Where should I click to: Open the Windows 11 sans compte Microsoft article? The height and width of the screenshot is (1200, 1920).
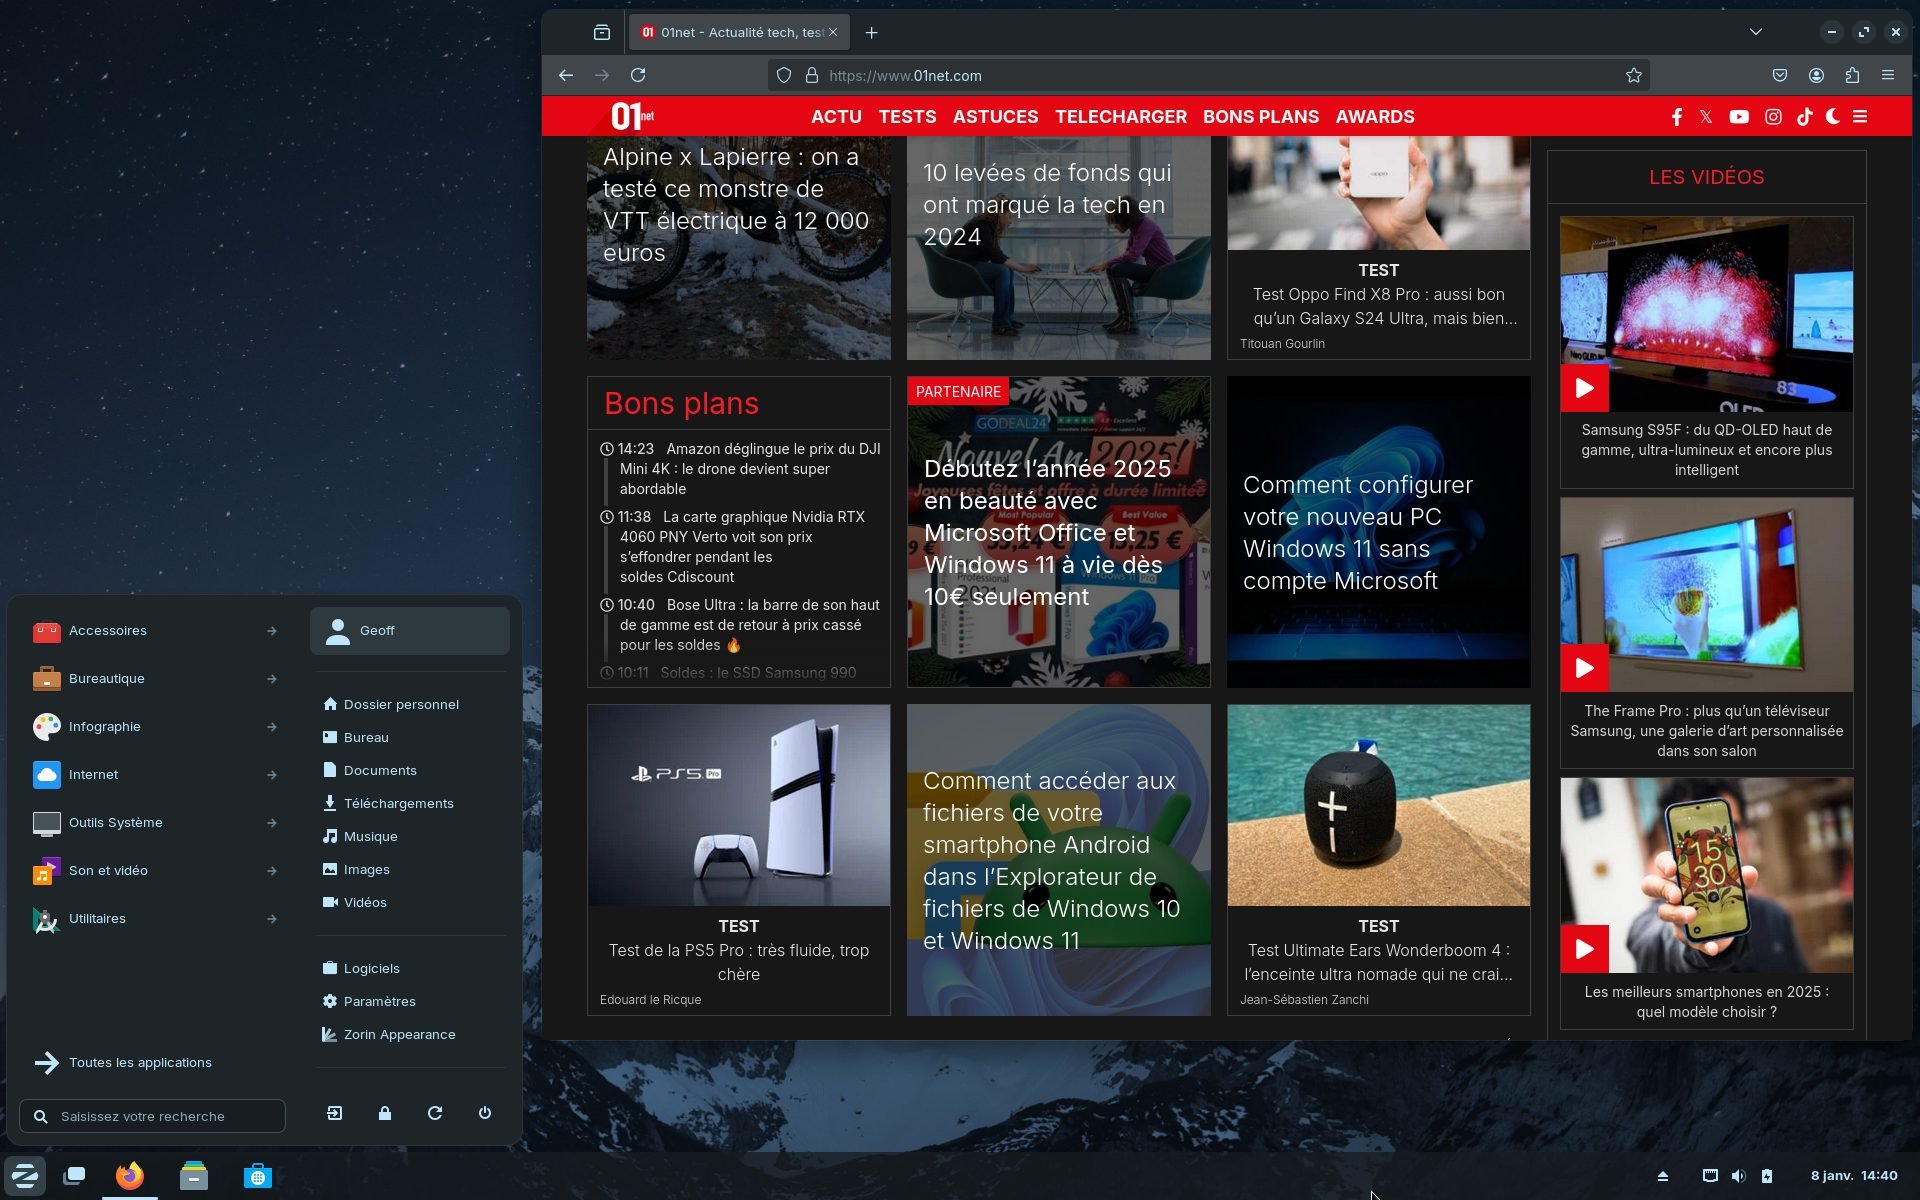[x=1378, y=532]
